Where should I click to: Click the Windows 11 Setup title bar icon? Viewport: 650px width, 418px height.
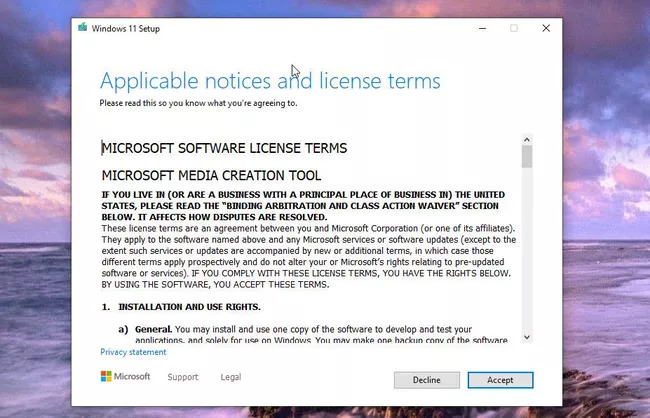pyautogui.click(x=82, y=28)
